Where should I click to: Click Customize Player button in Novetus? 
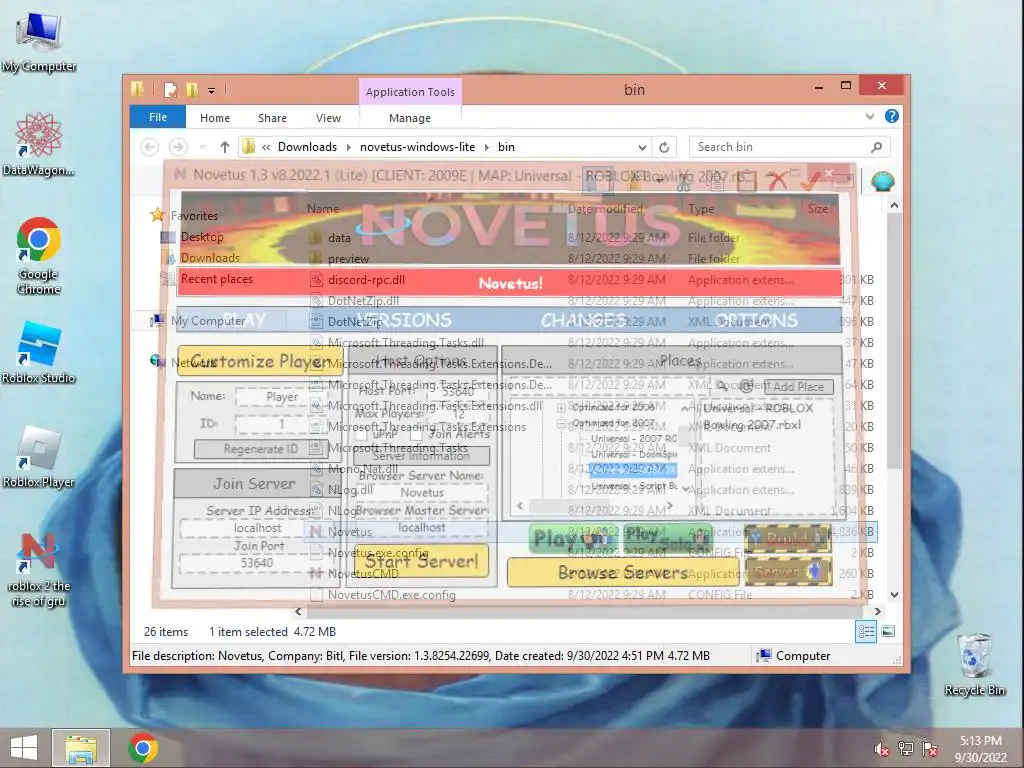point(260,360)
